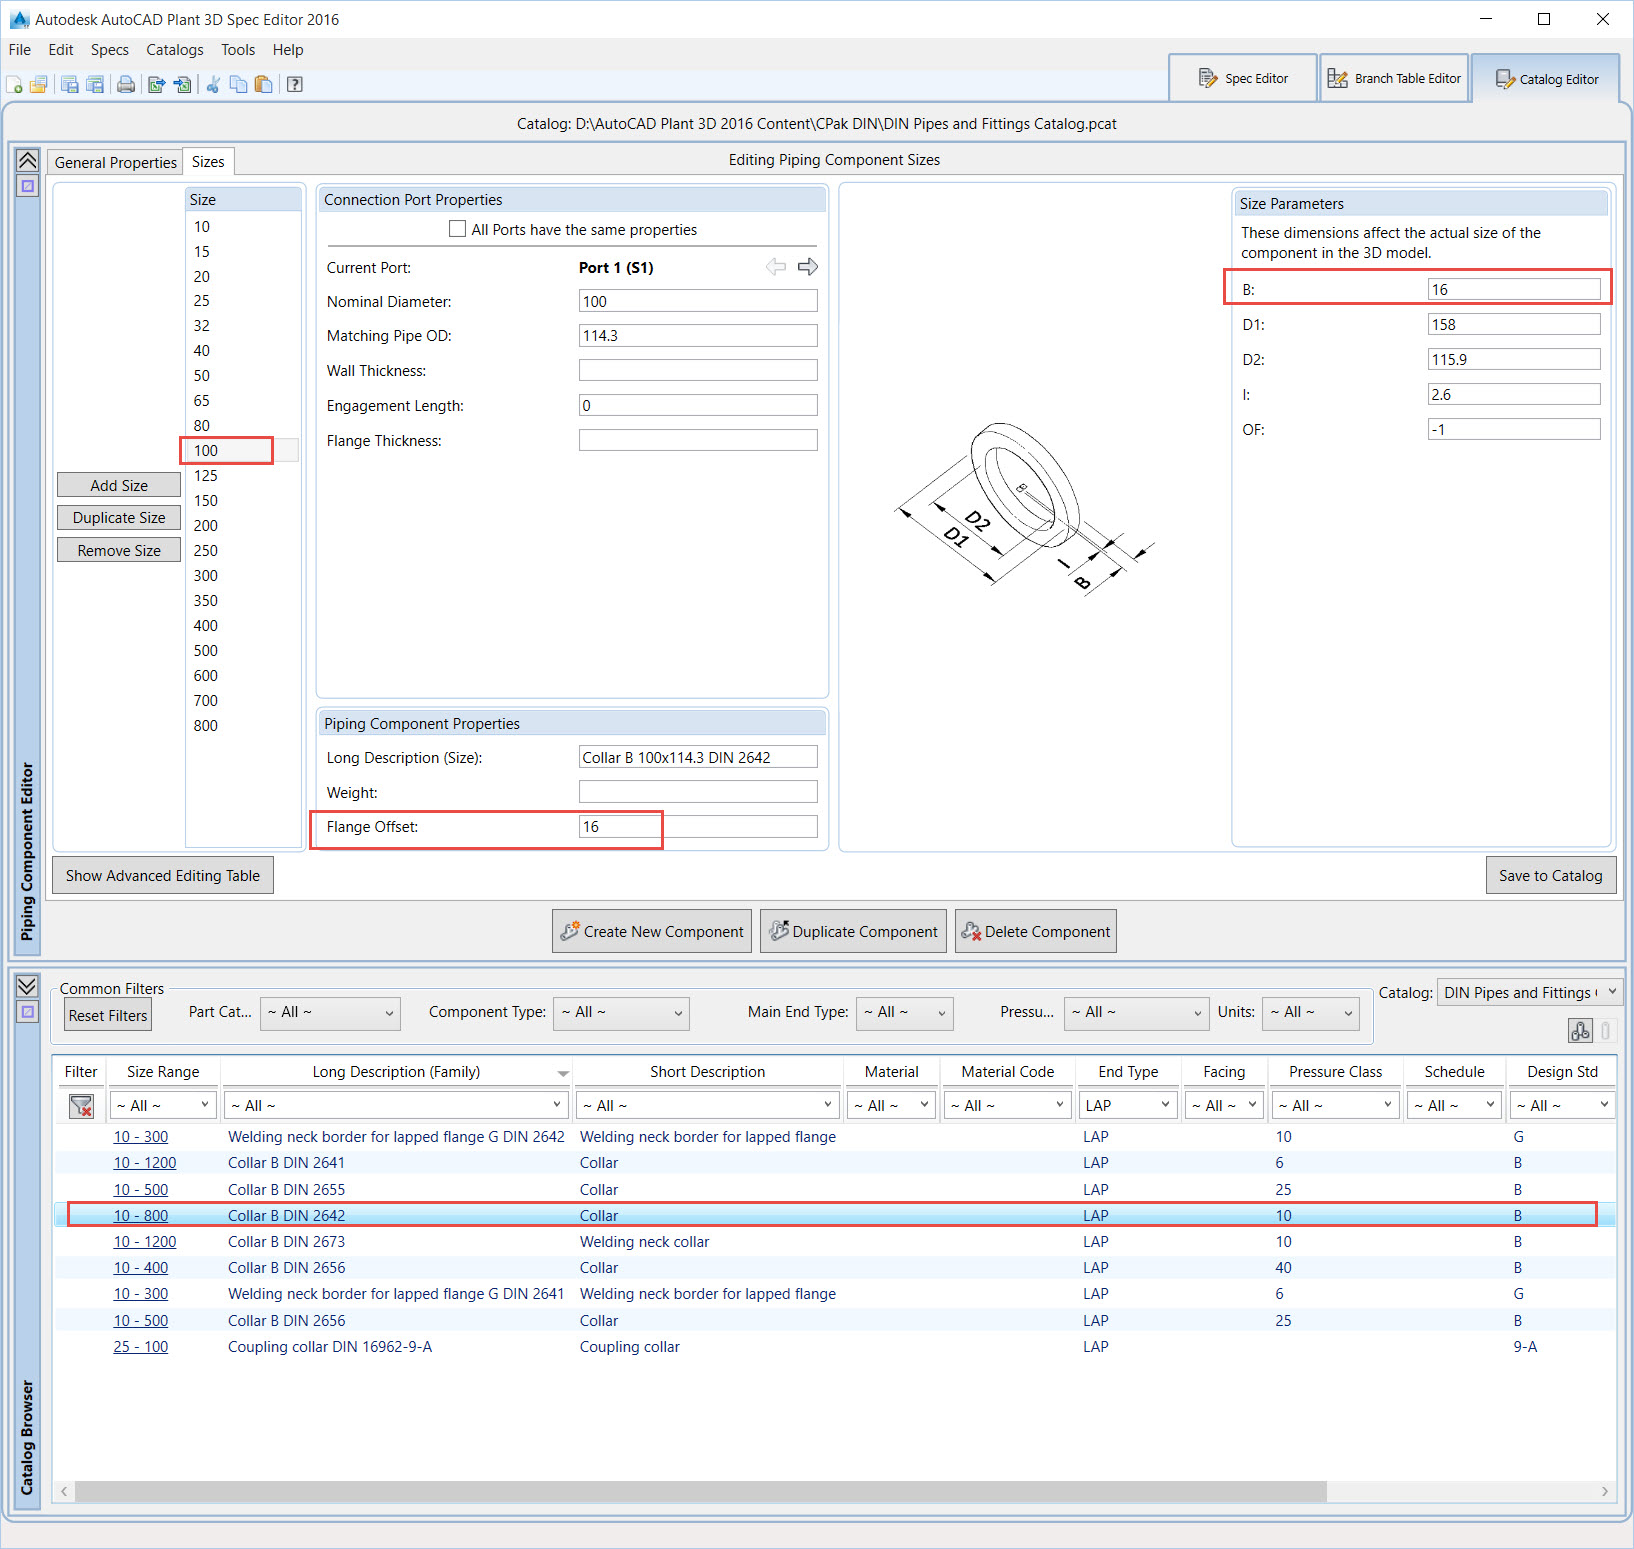Open the Specs menu
Image resolution: width=1634 pixels, height=1549 pixels.
click(x=110, y=50)
